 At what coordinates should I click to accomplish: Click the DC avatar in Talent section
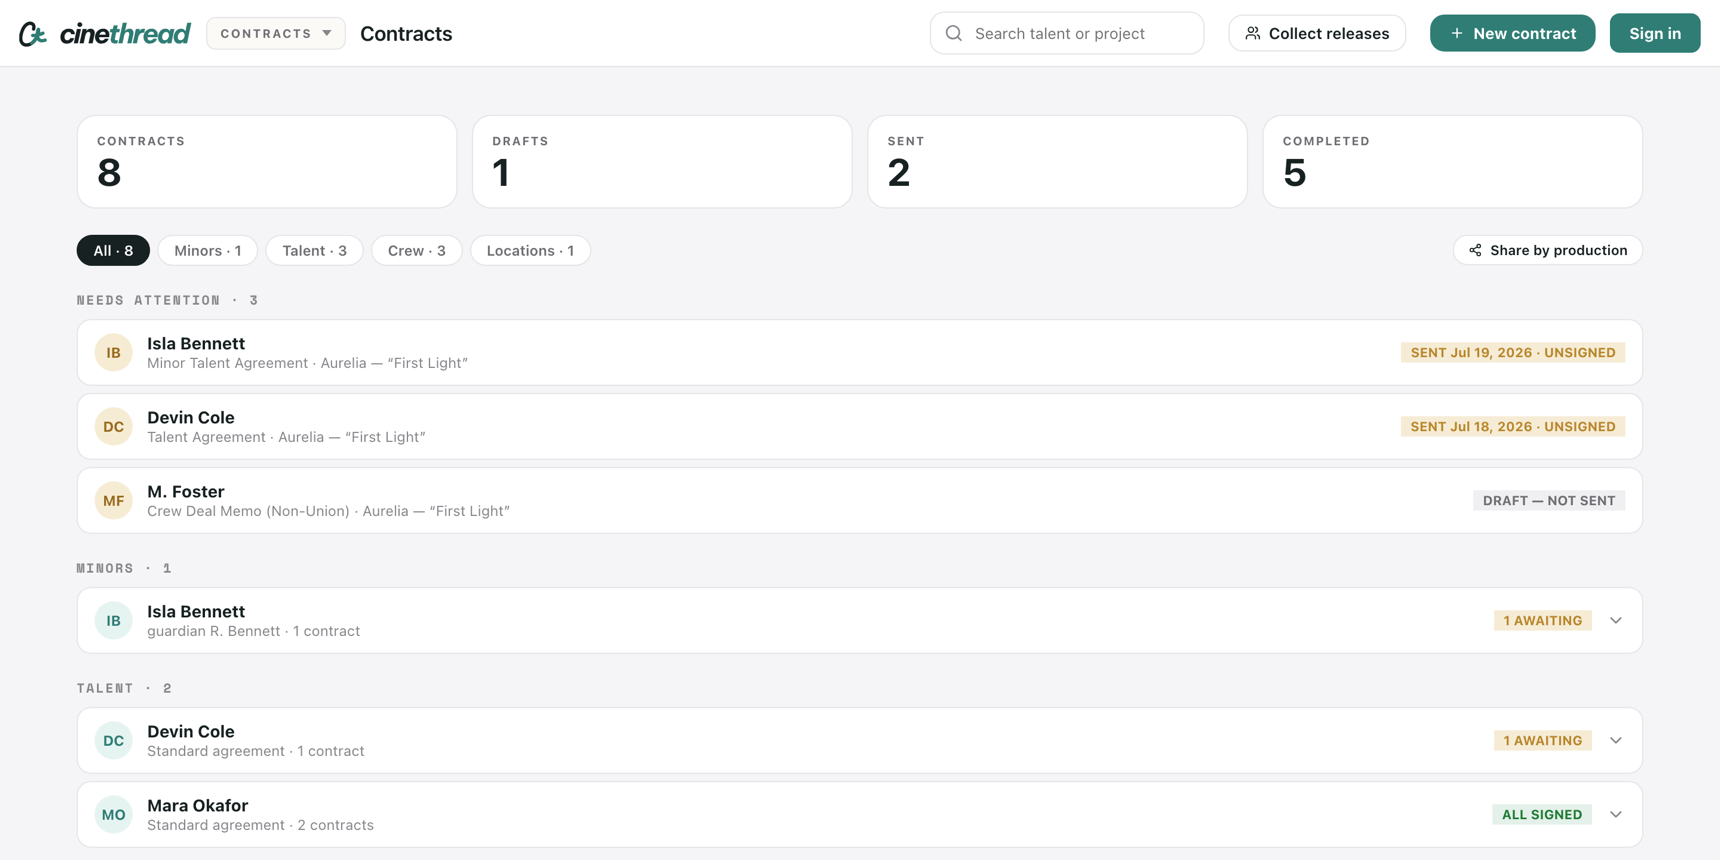[x=114, y=741]
